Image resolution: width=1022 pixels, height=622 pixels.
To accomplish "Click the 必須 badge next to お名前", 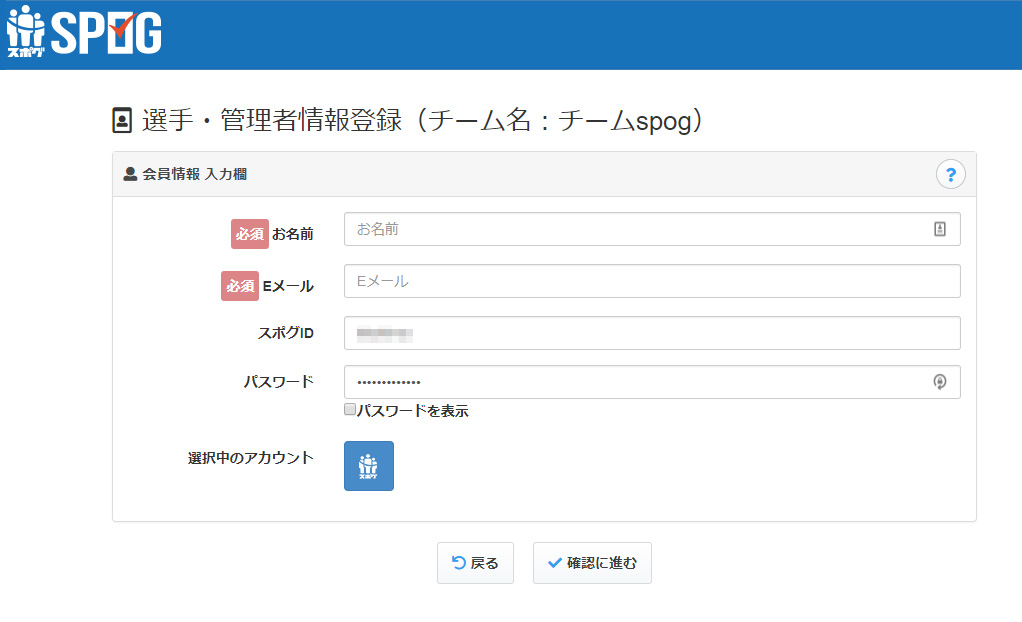I will (250, 234).
